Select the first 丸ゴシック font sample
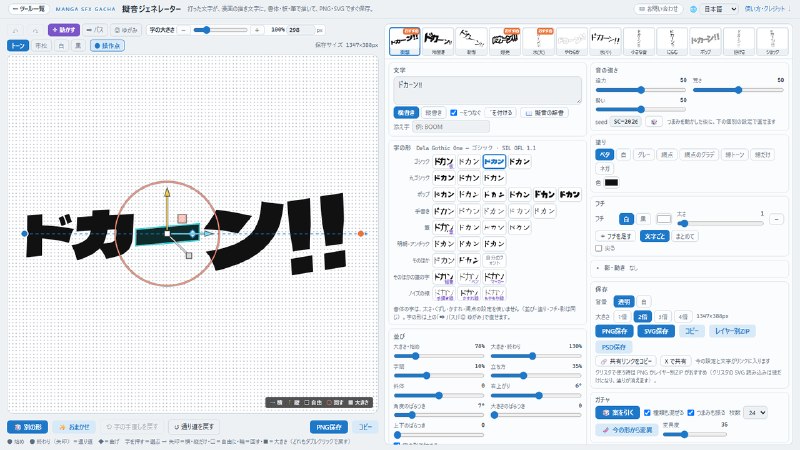 444,178
